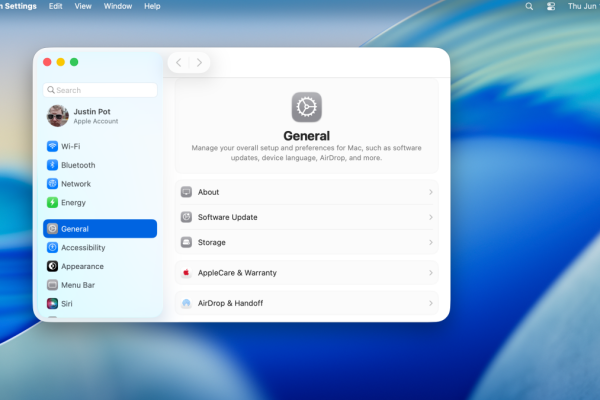This screenshot has height=400, width=600.
Task: Click the Network globe icon in the sidebar
Action: [52, 184]
